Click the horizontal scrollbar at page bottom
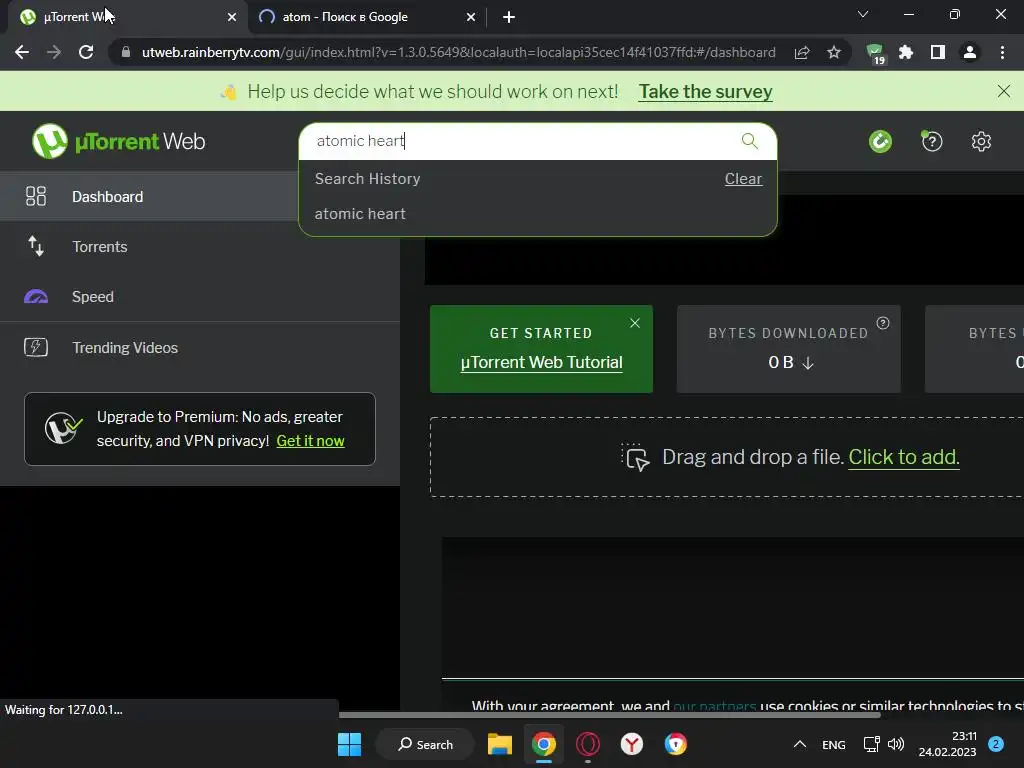 click(609, 715)
